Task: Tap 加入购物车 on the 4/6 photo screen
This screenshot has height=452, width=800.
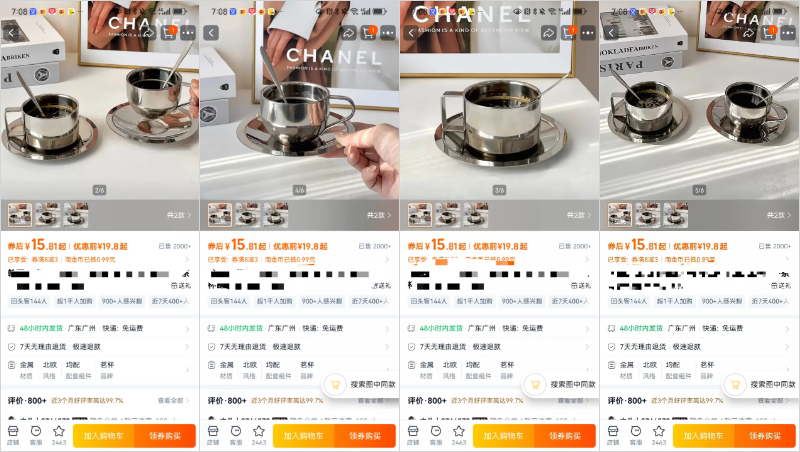Action: point(304,436)
